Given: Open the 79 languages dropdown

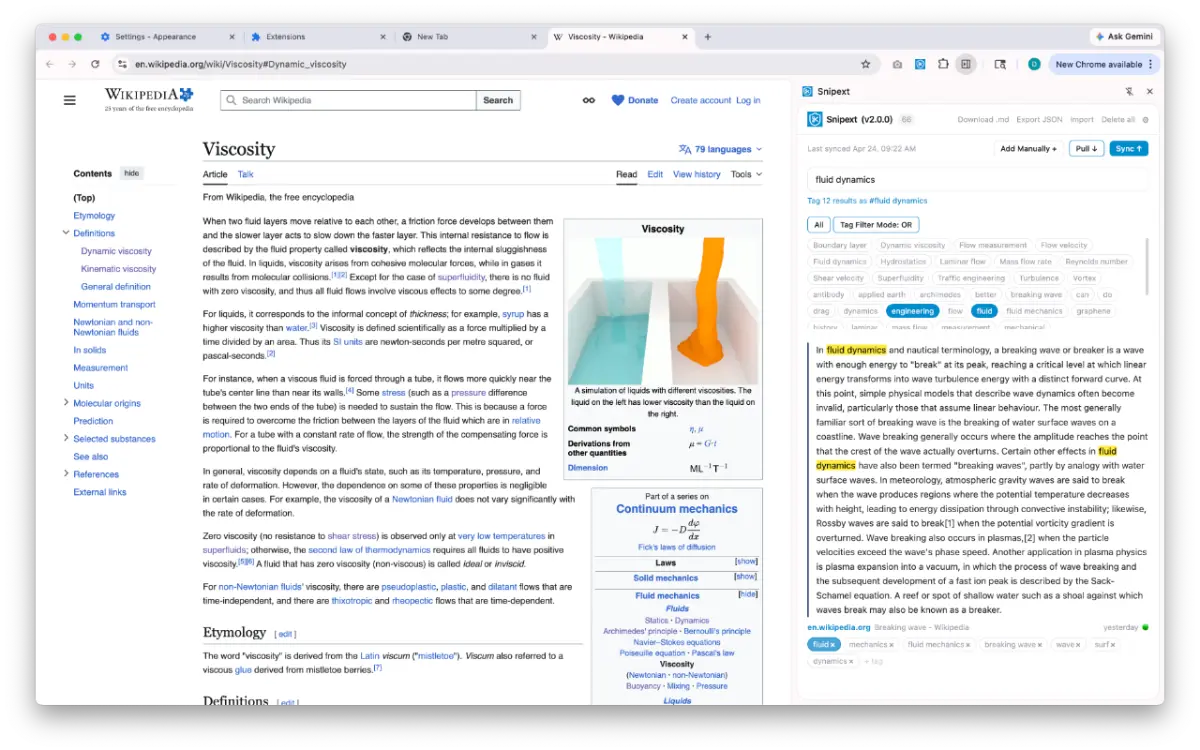Looking at the screenshot, I should tap(720, 149).
